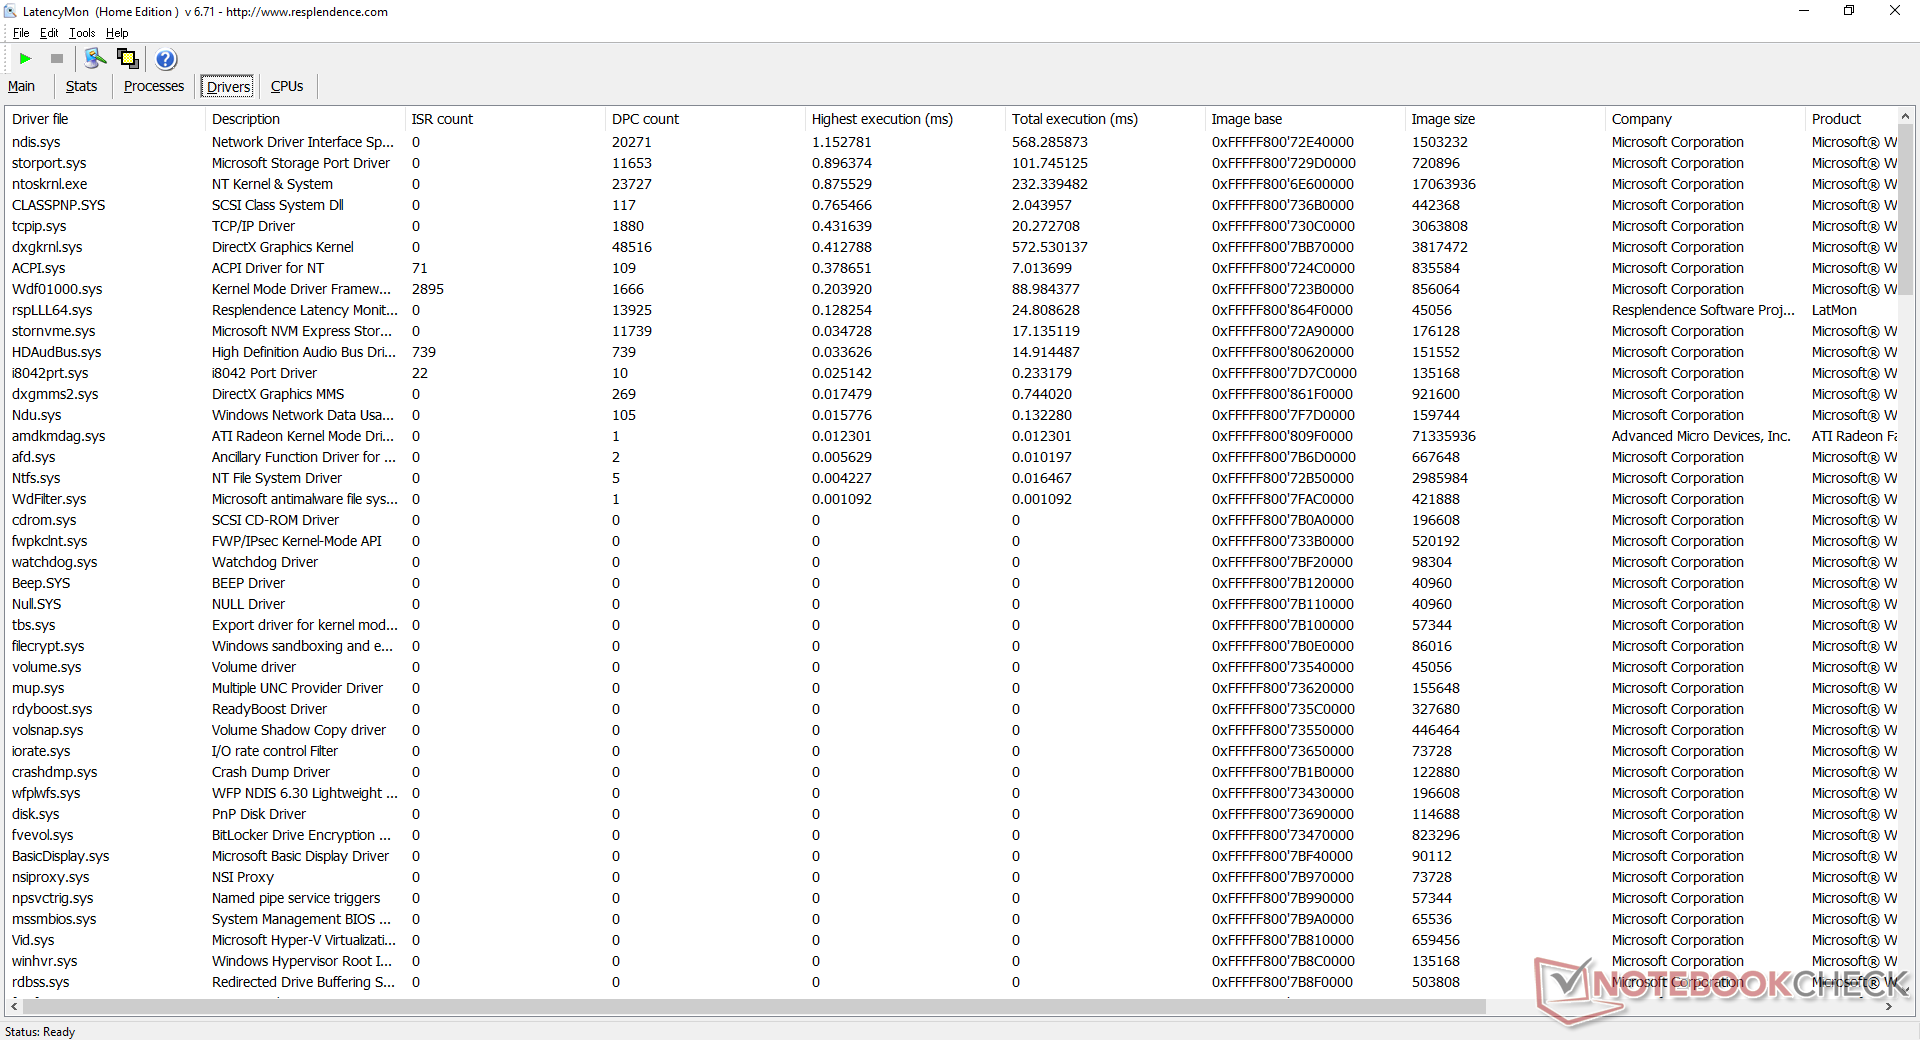Select the i8042prt.sys driver row
This screenshot has height=1040, width=1920.
[951, 373]
